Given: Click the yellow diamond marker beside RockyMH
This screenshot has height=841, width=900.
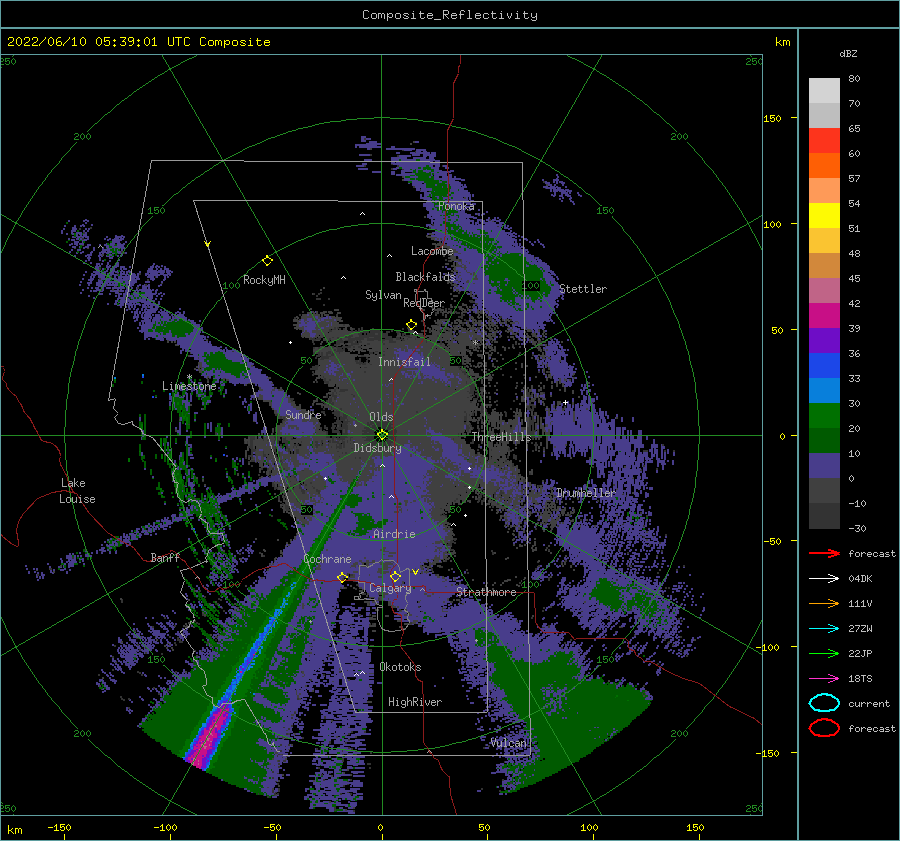Looking at the screenshot, I should (267, 261).
